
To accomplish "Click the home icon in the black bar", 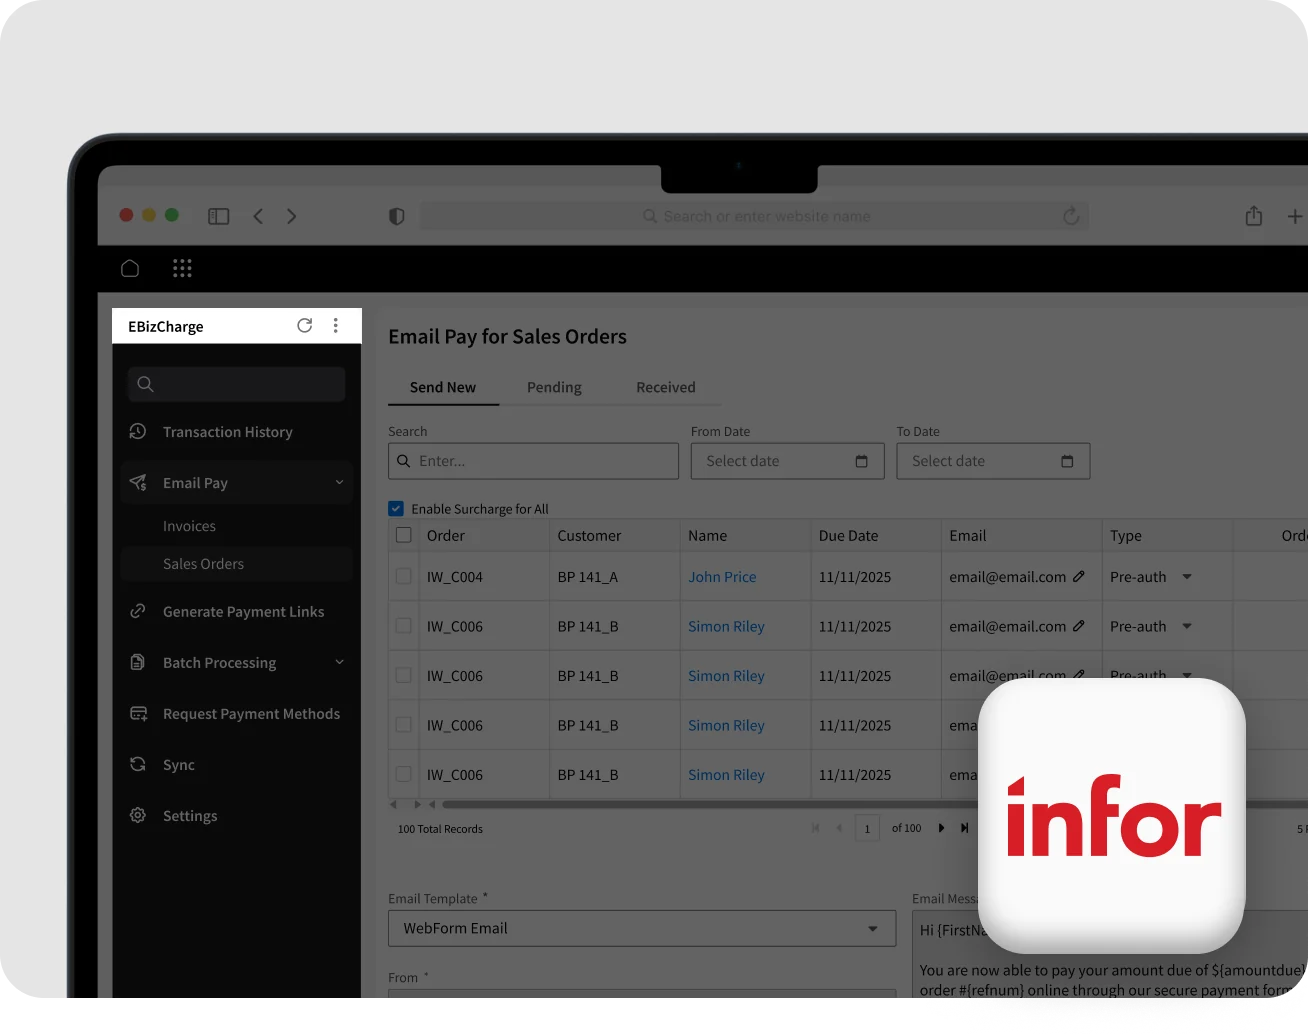I will (130, 268).
